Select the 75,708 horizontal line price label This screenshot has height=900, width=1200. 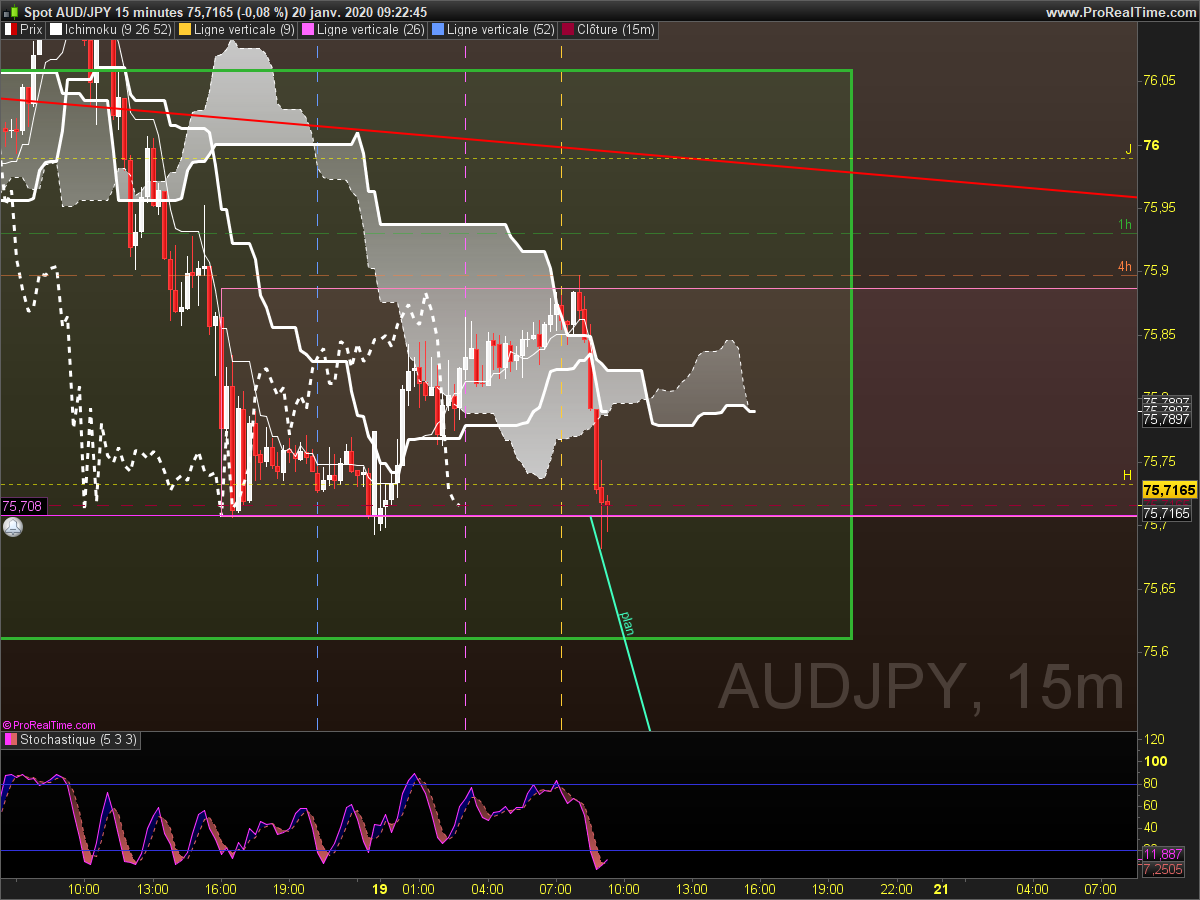click(x=23, y=507)
